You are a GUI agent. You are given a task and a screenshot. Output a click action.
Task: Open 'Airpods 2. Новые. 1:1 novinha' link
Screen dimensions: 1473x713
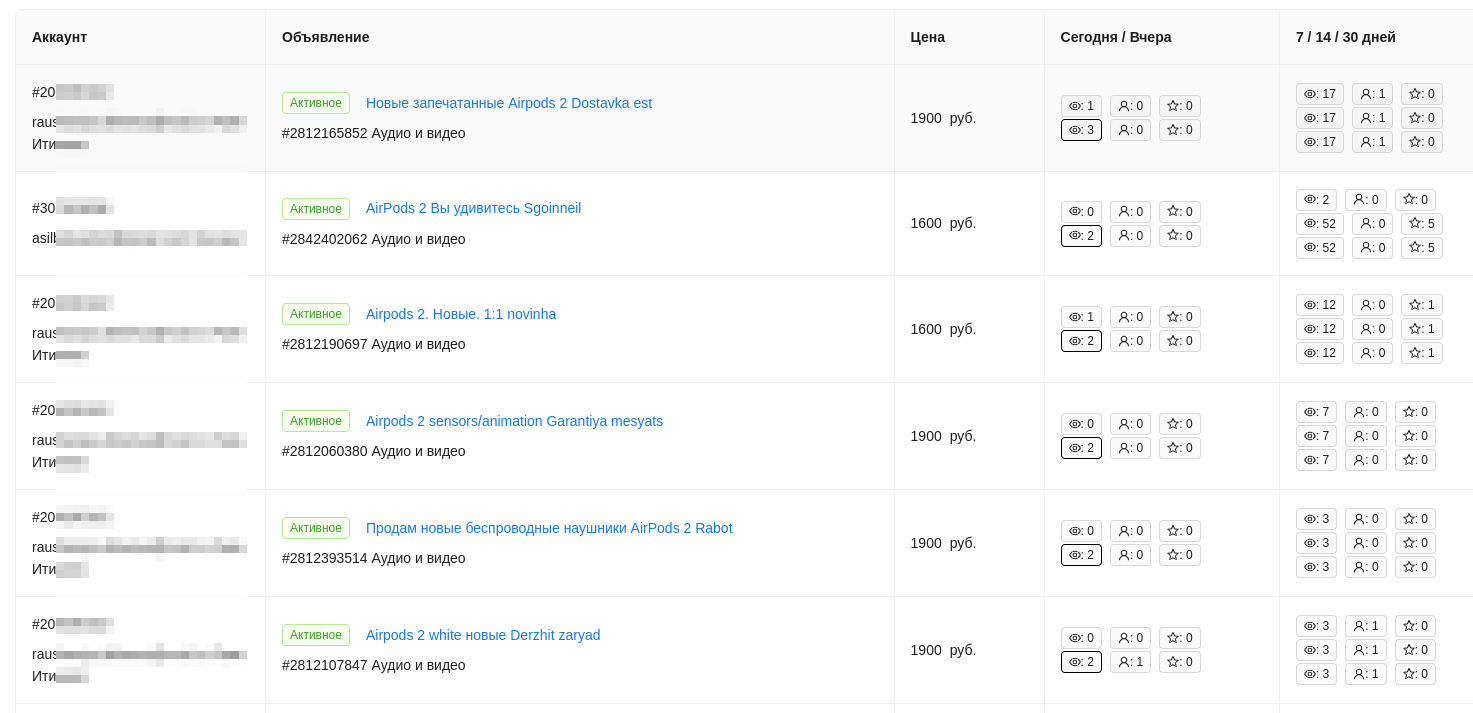(460, 314)
